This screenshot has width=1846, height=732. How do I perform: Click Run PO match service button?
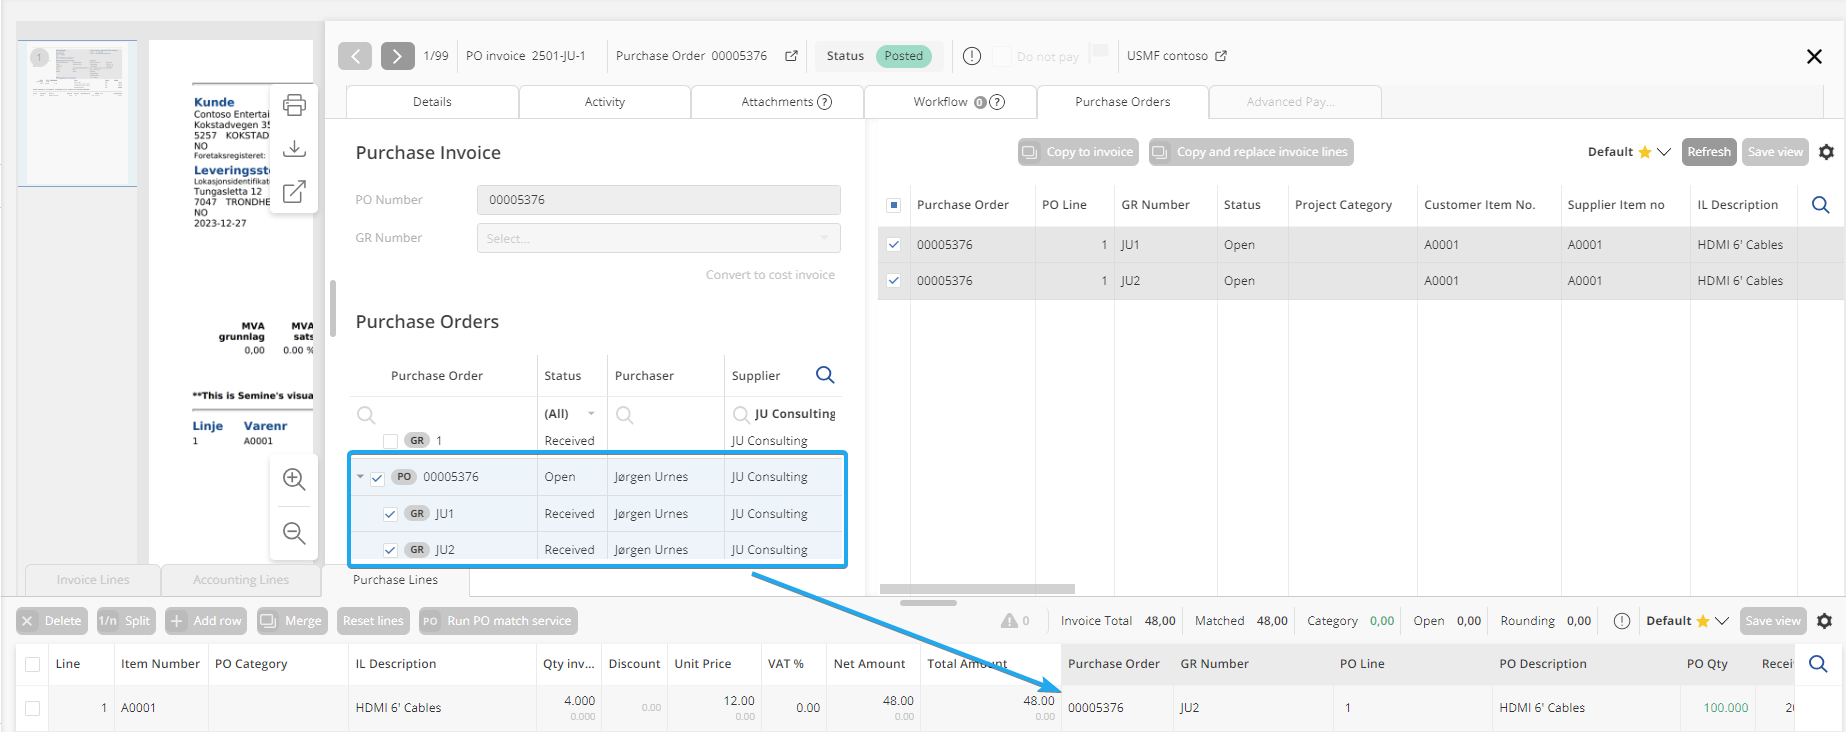click(x=498, y=621)
